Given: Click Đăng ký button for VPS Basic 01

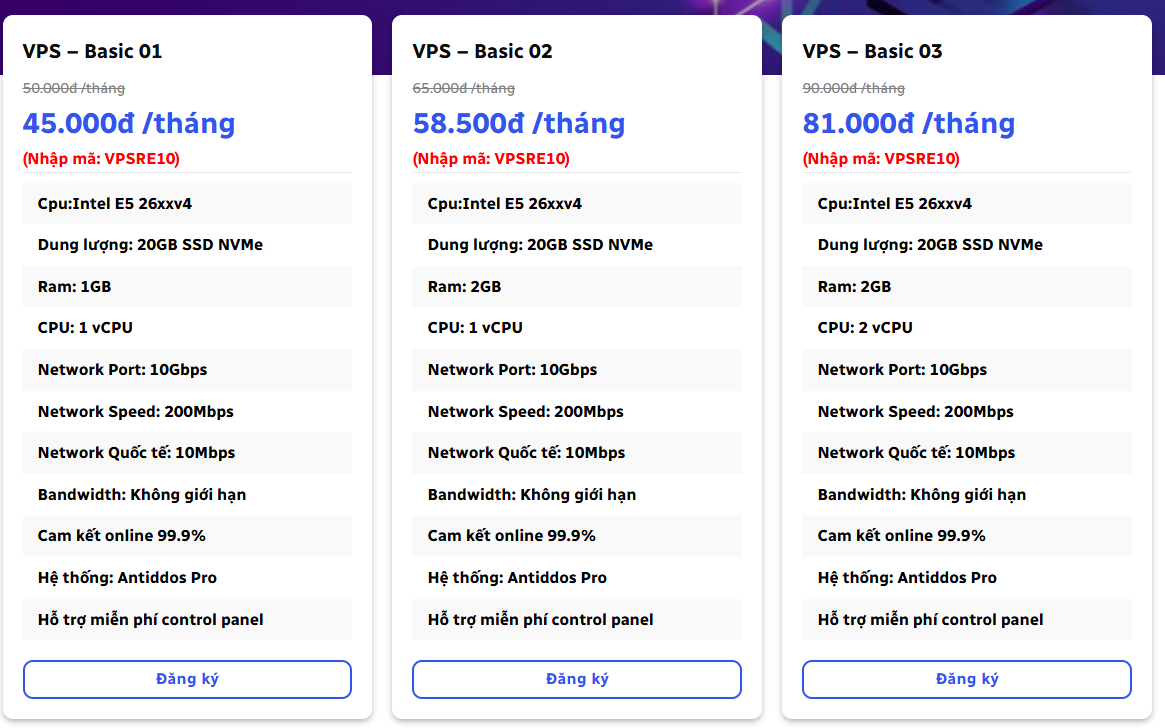Looking at the screenshot, I should (187, 679).
